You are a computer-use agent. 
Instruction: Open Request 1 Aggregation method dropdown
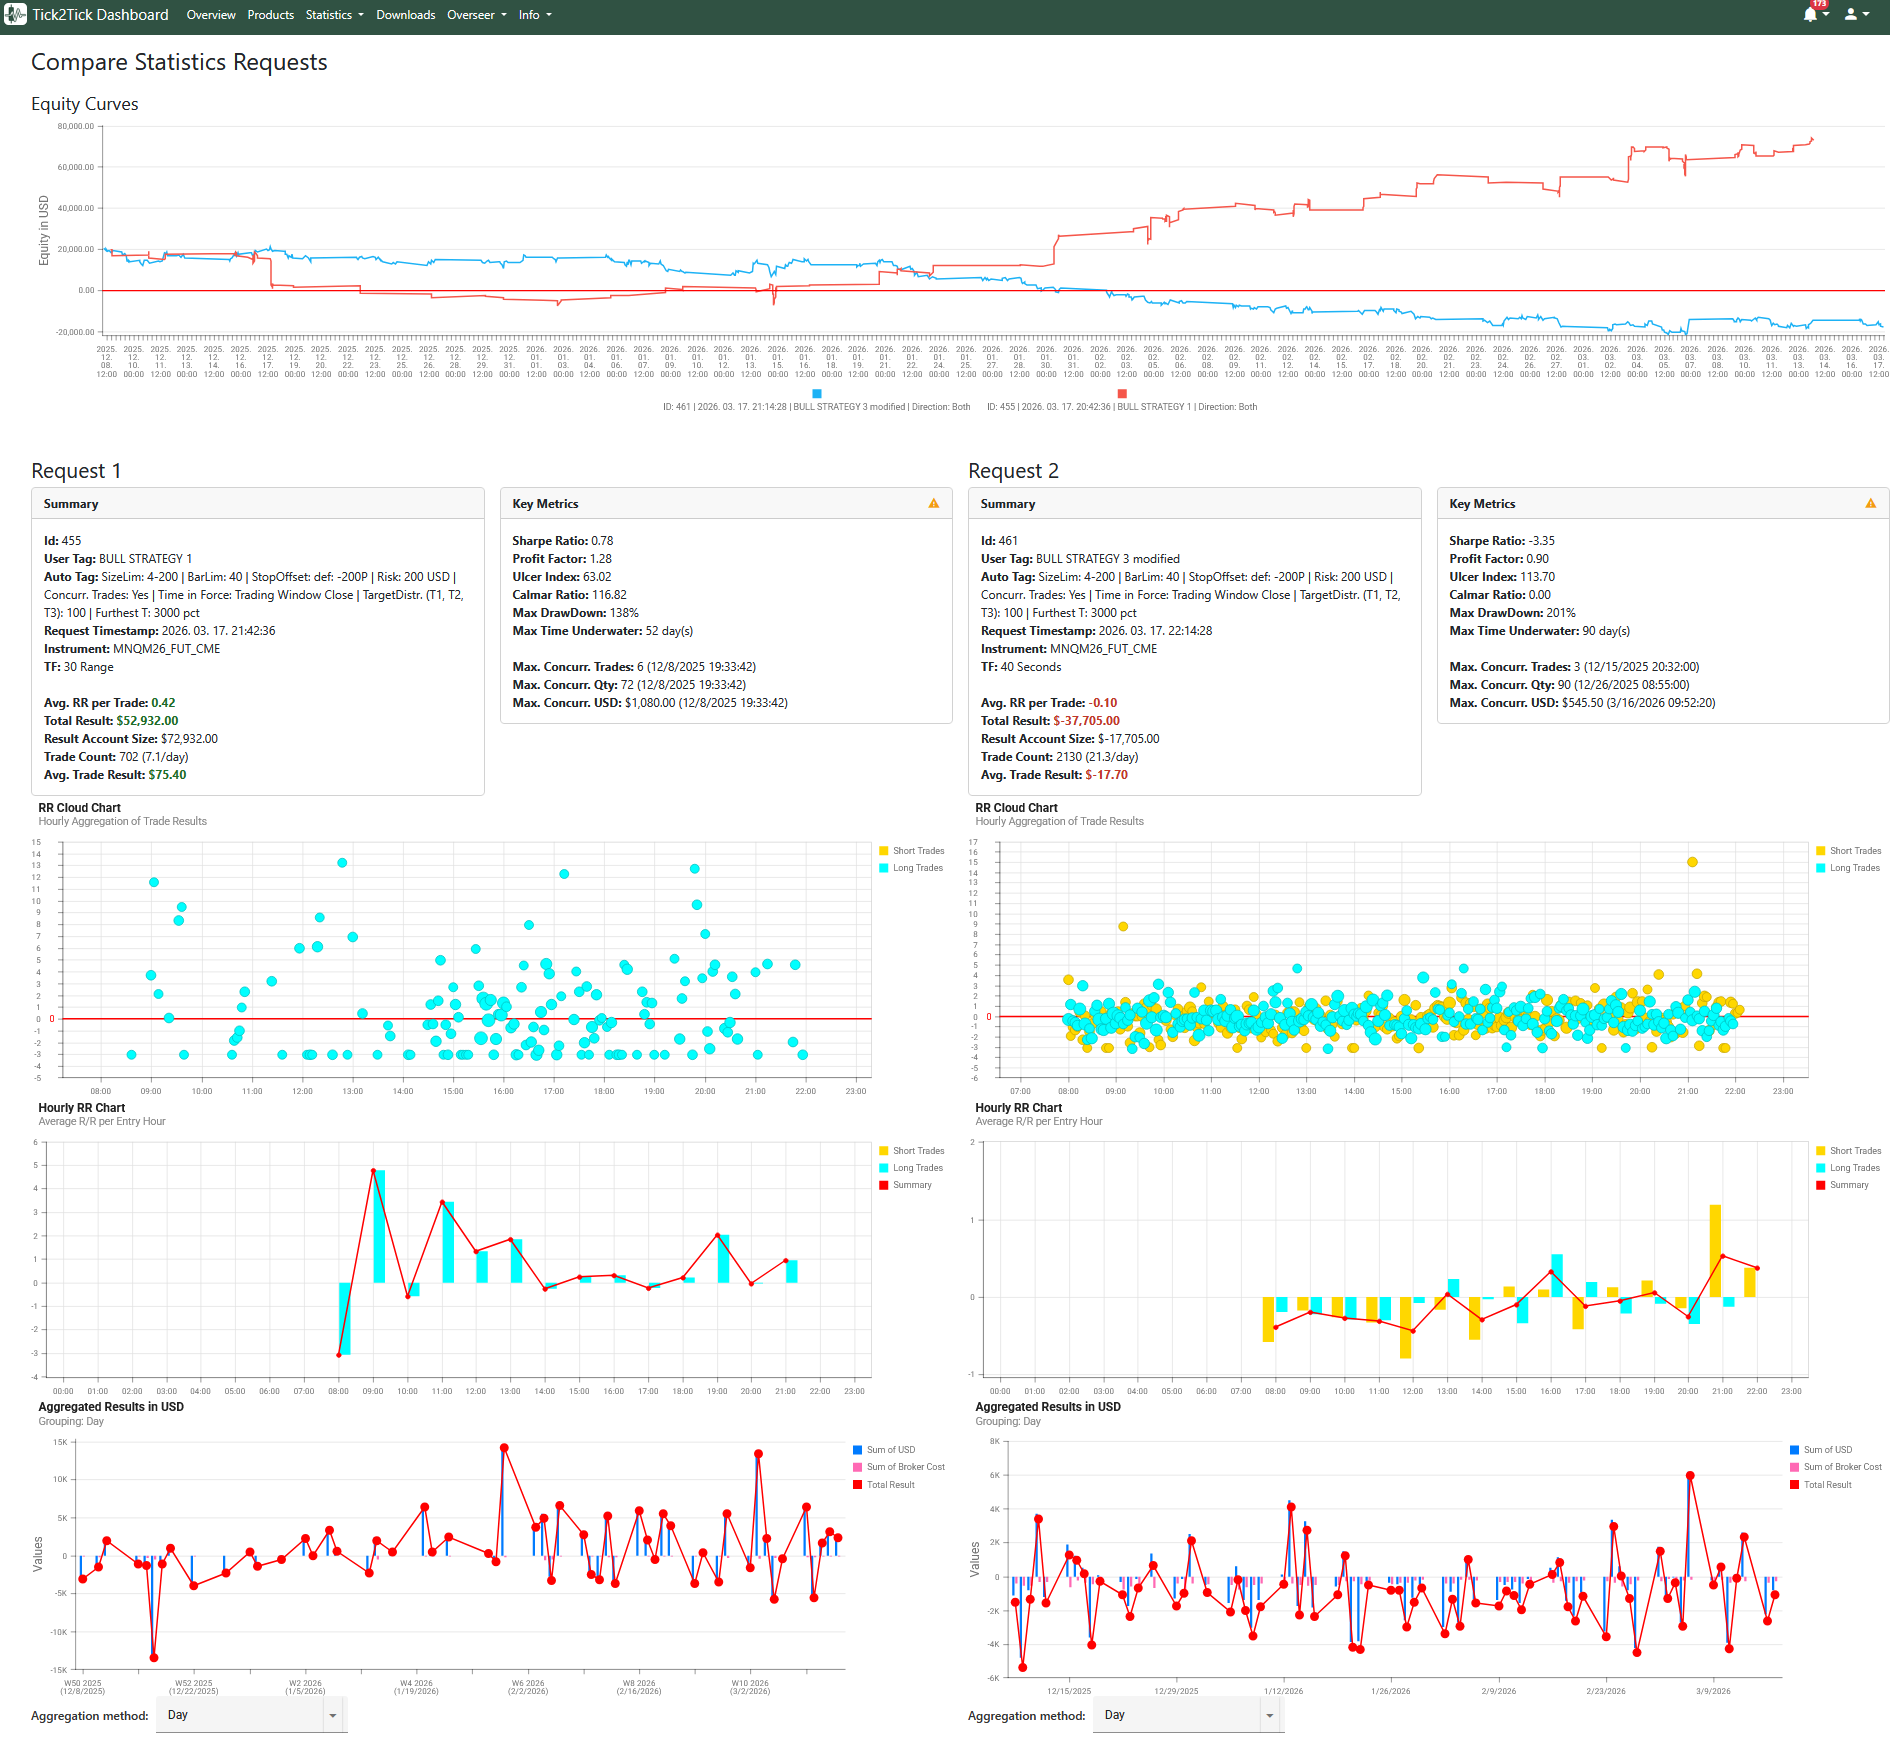click(251, 1715)
